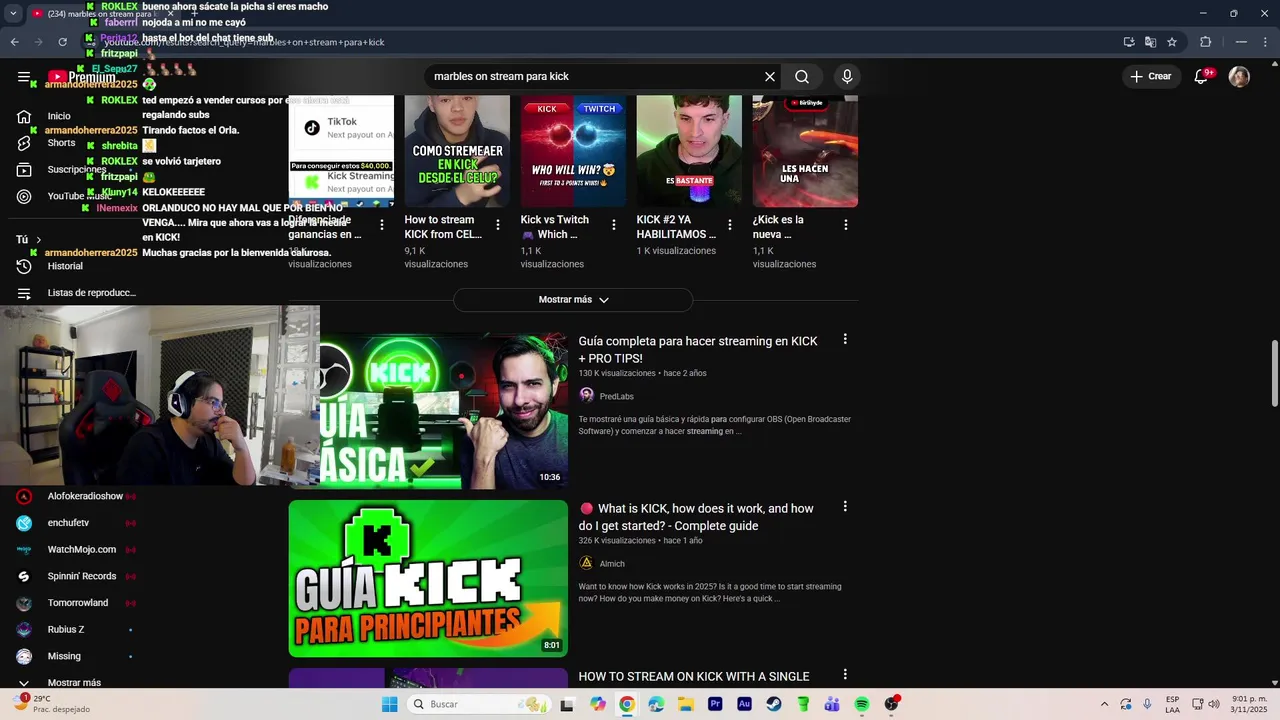Open options for 'Kick vs Twitch' short
This screenshot has height=720, width=1280.
[614, 226]
